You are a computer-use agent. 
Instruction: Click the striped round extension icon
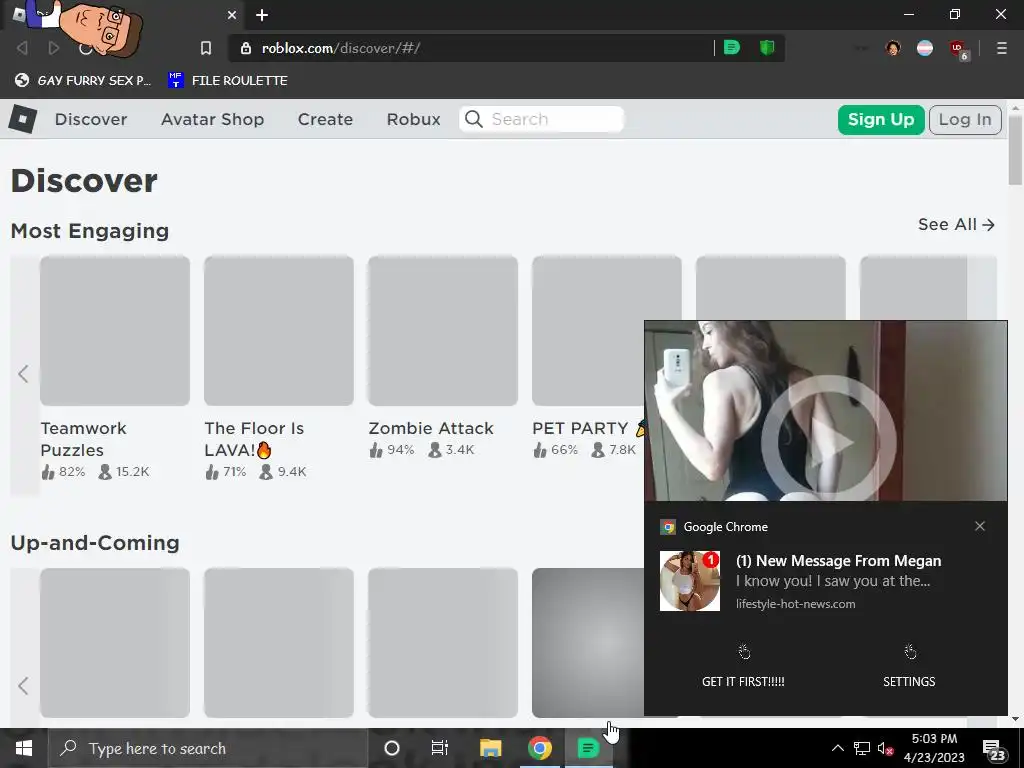coord(925,48)
